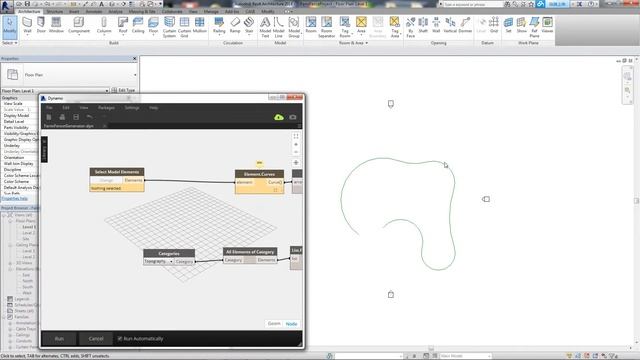The image size is (640, 360).
Task: Click the zoom-to-fit icon in Dynamo canvas
Action: pos(296,136)
